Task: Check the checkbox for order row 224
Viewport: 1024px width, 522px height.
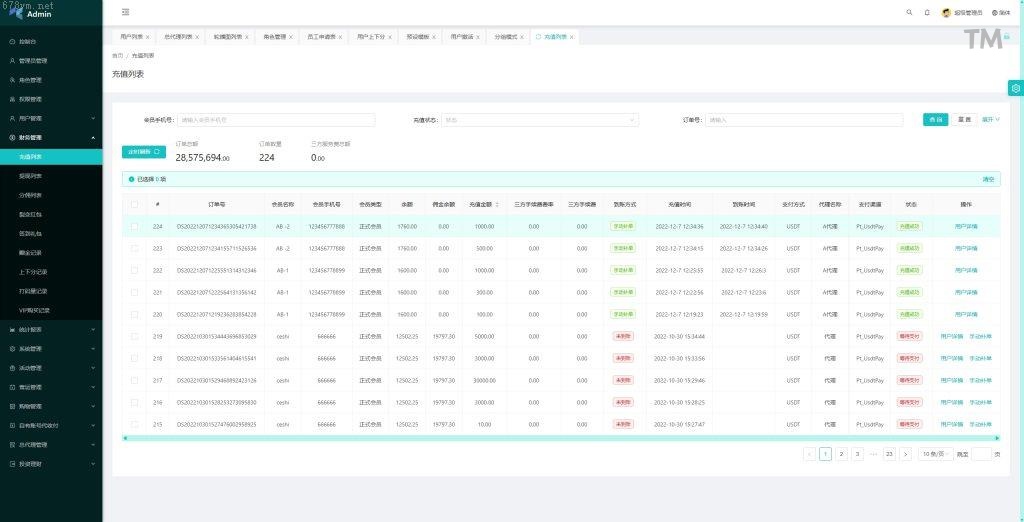Action: tap(135, 227)
